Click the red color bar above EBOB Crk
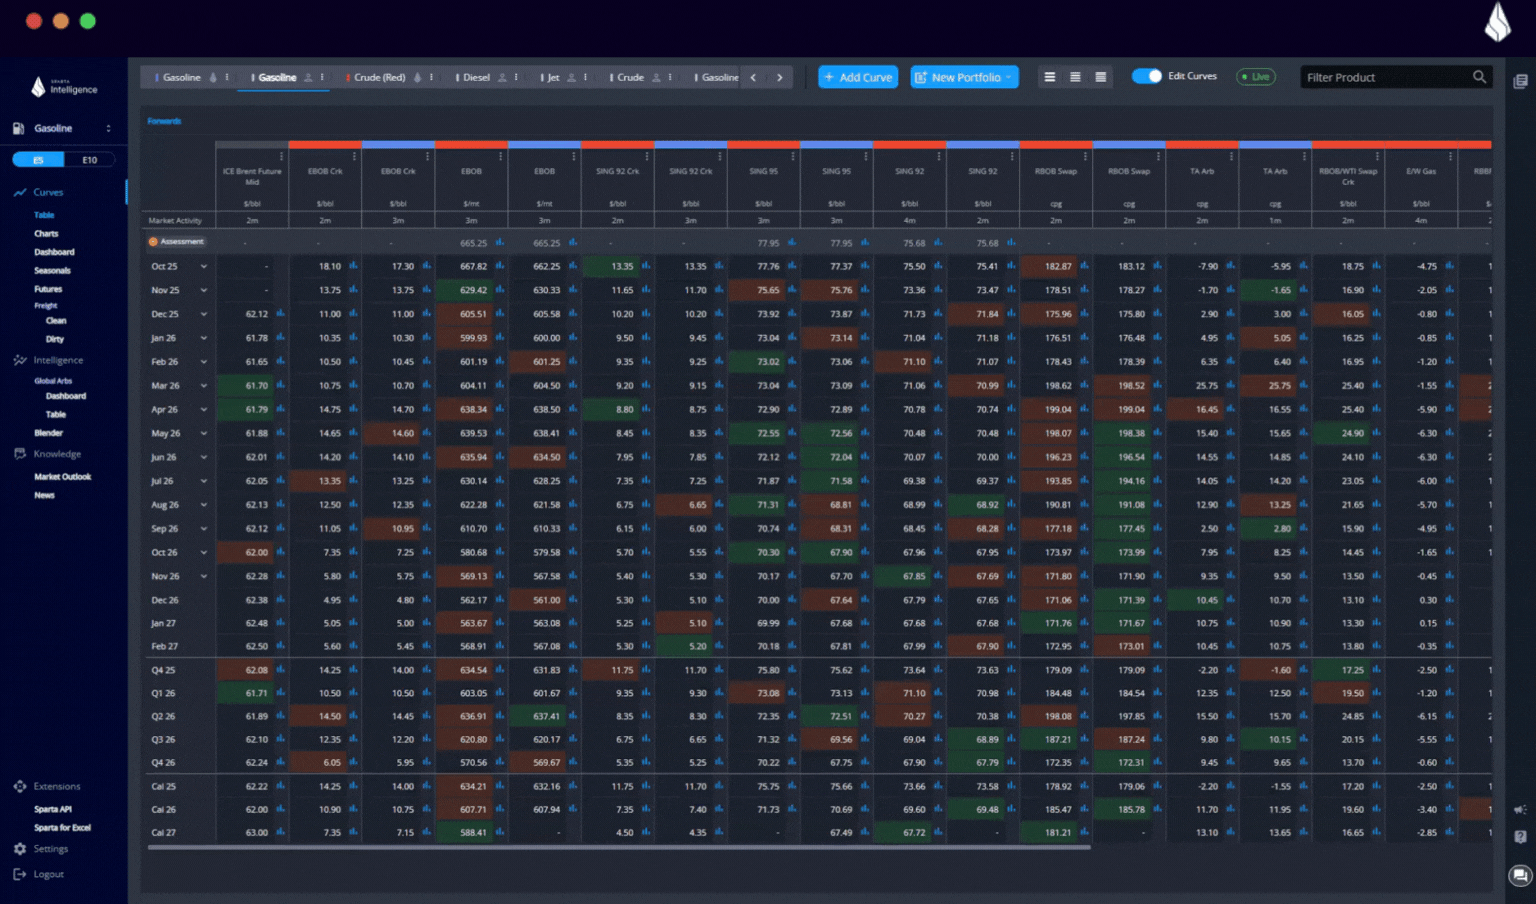Image resolution: width=1536 pixels, height=904 pixels. [x=325, y=145]
